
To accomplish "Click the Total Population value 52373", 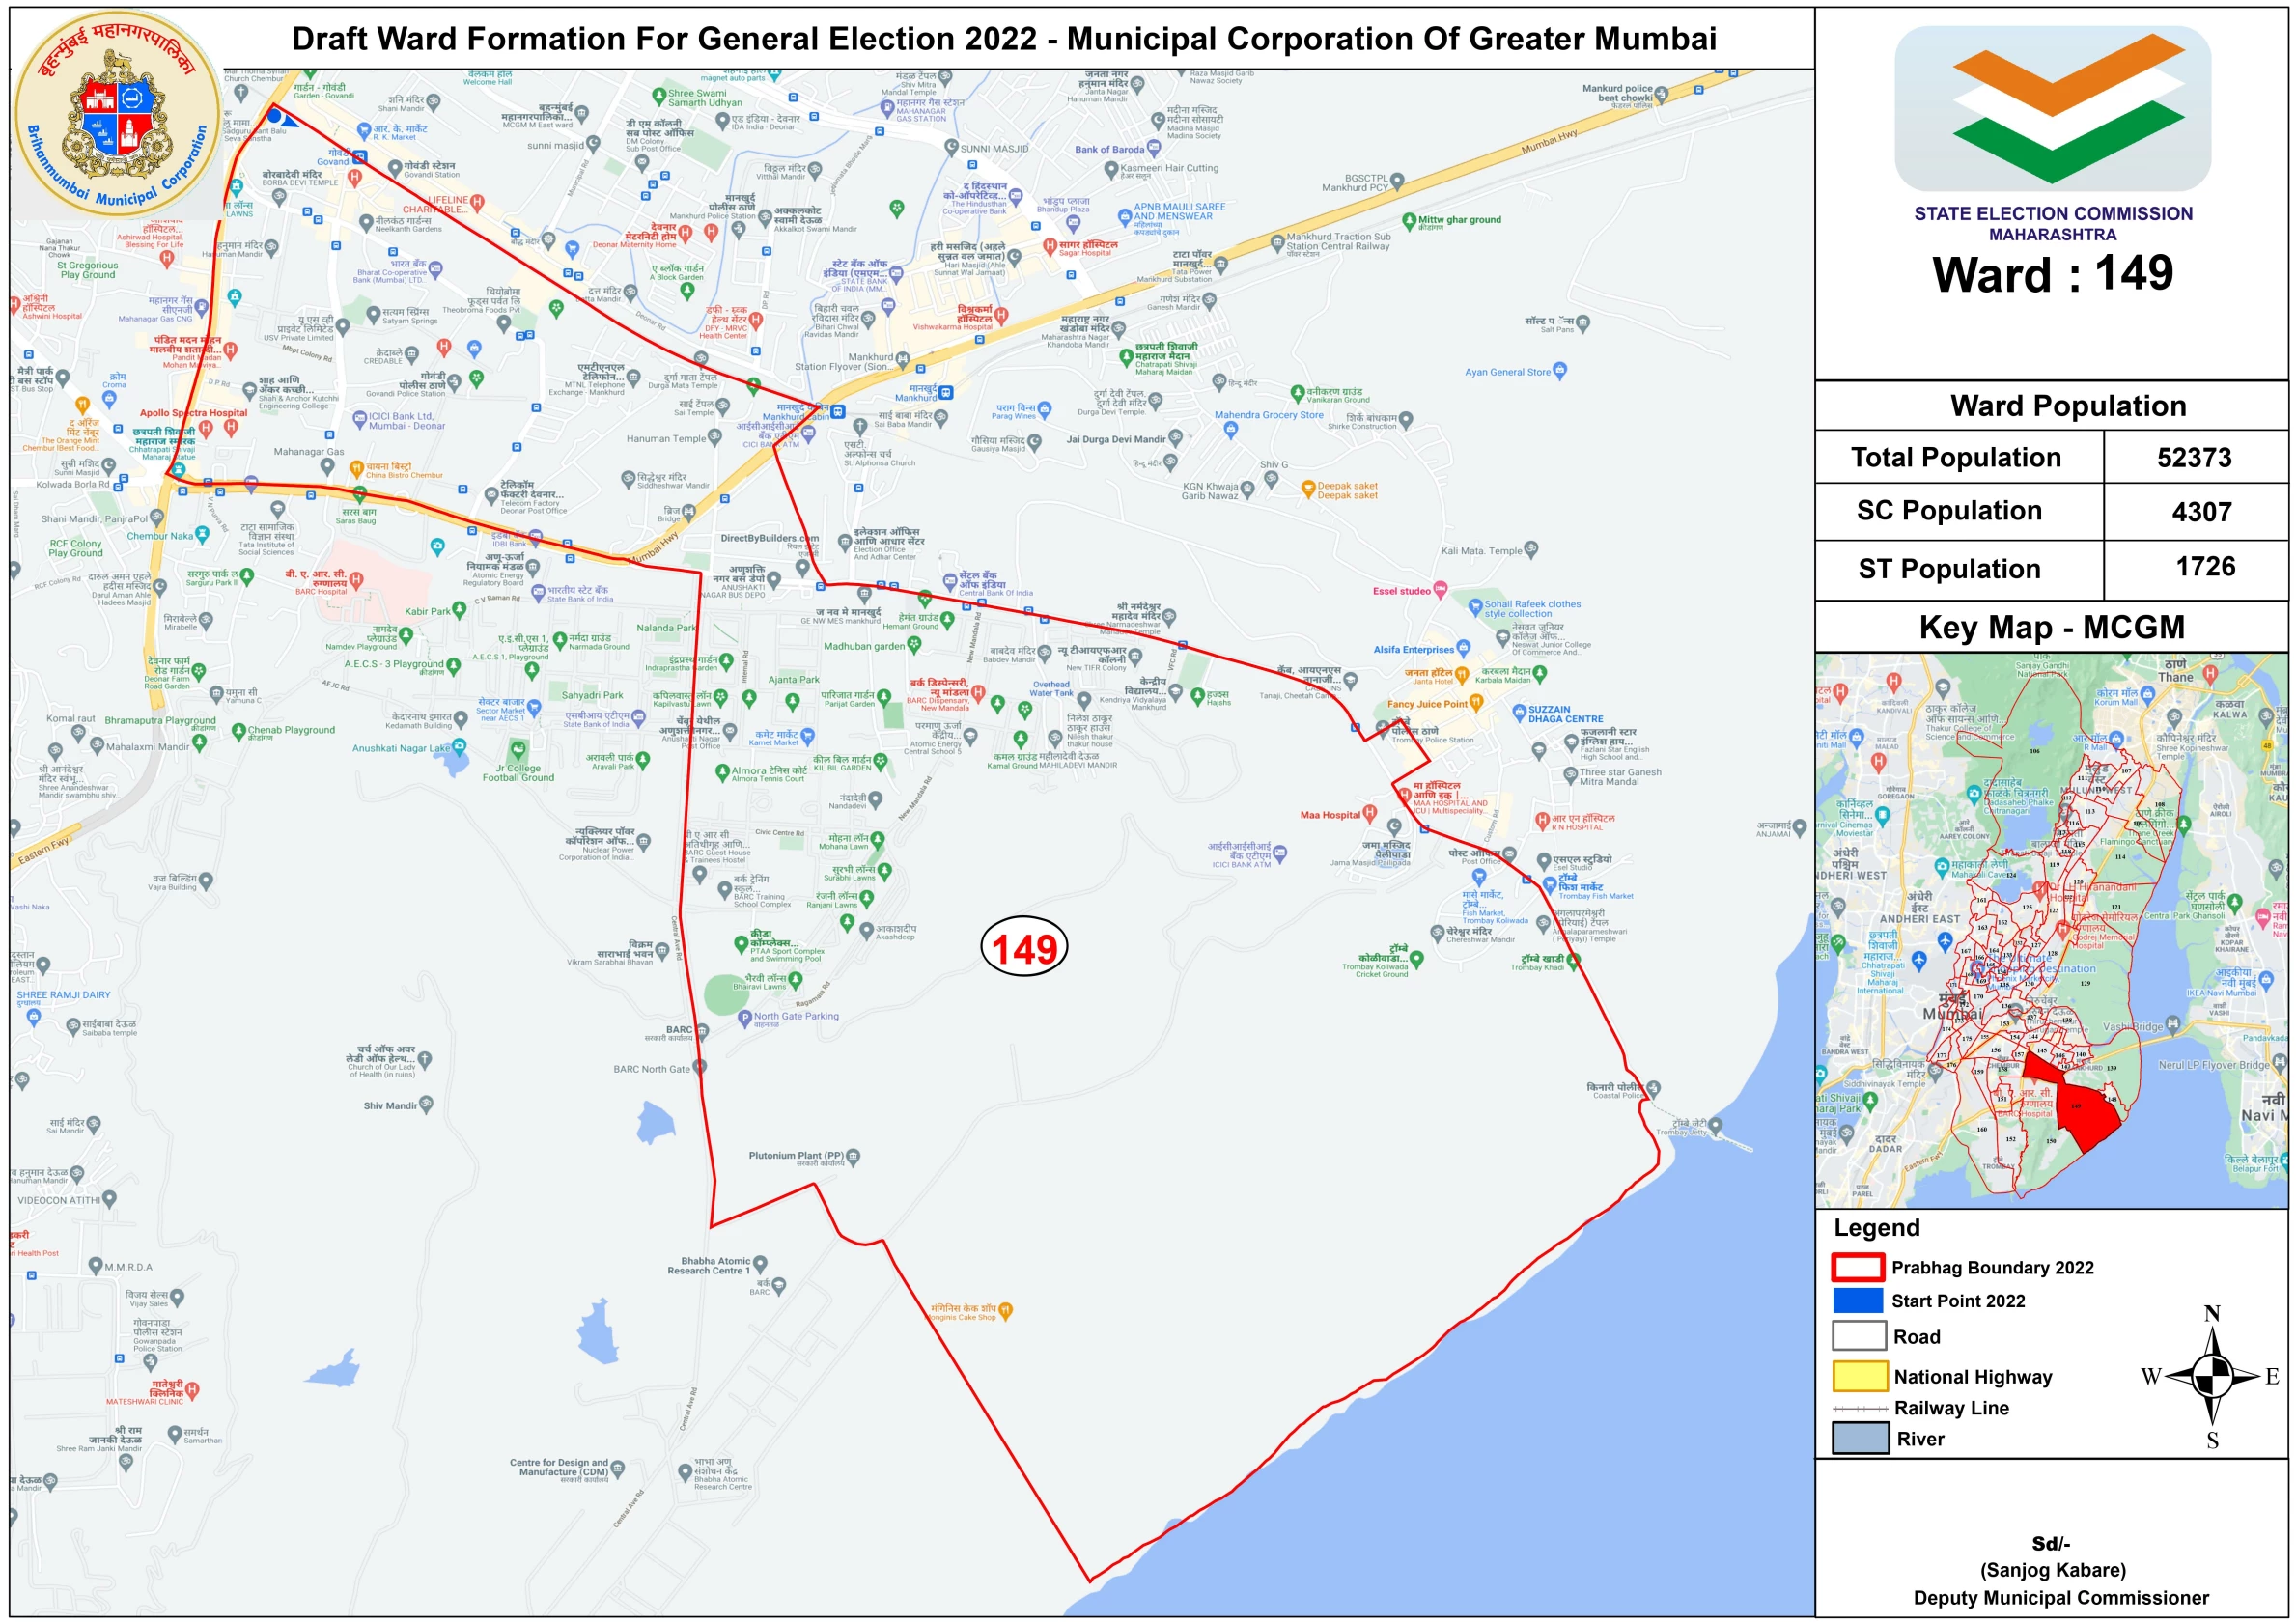I will (2194, 458).
